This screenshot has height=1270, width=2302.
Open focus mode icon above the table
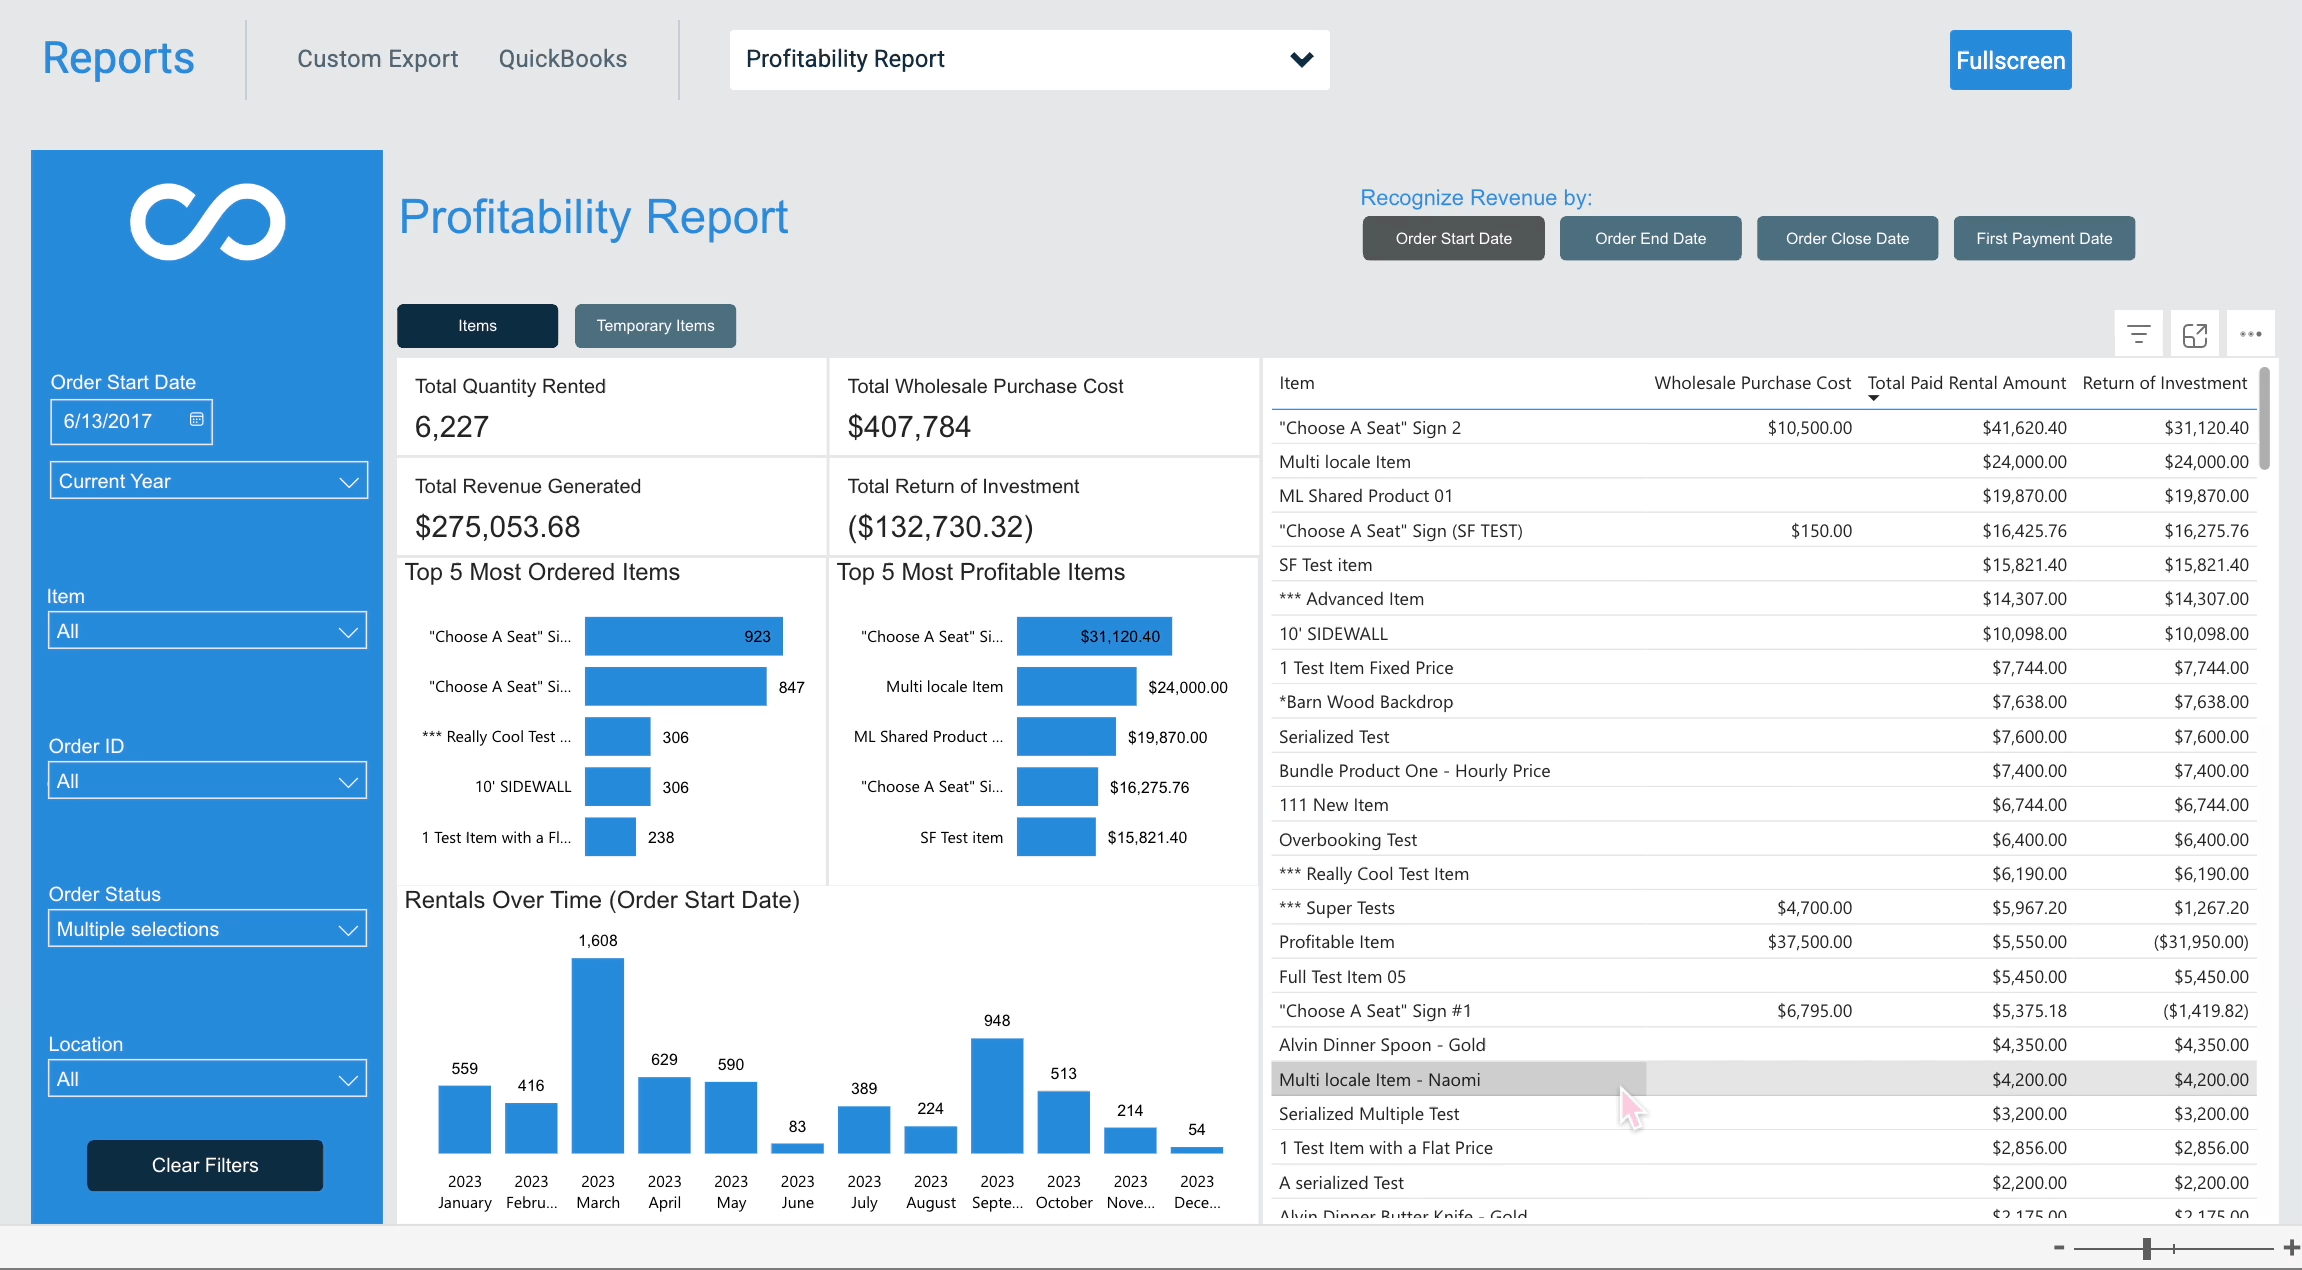pyautogui.click(x=2195, y=335)
